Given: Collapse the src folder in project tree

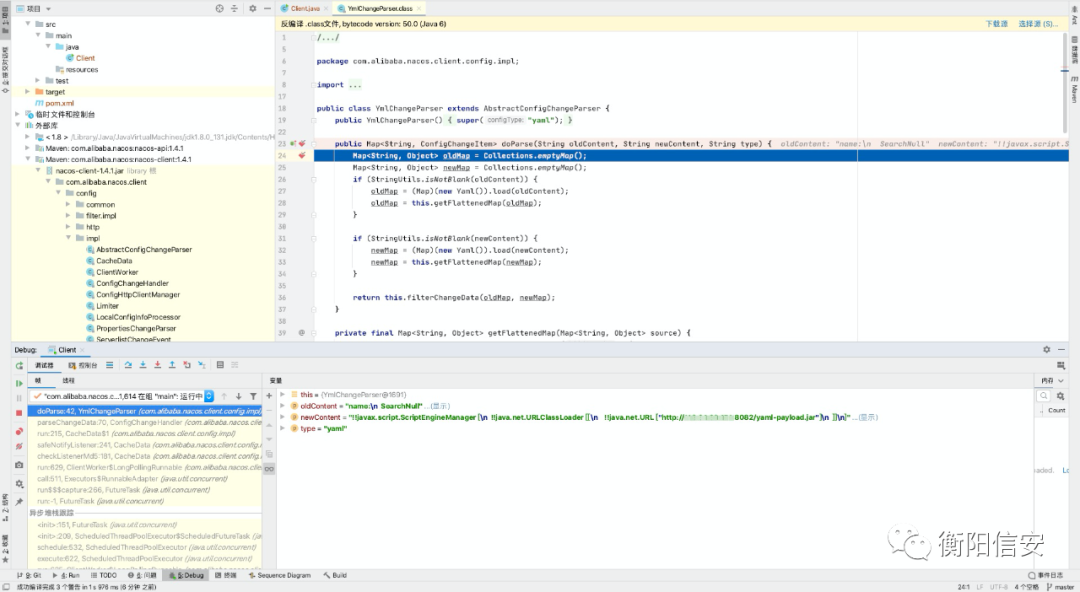Looking at the screenshot, I should pos(28,24).
